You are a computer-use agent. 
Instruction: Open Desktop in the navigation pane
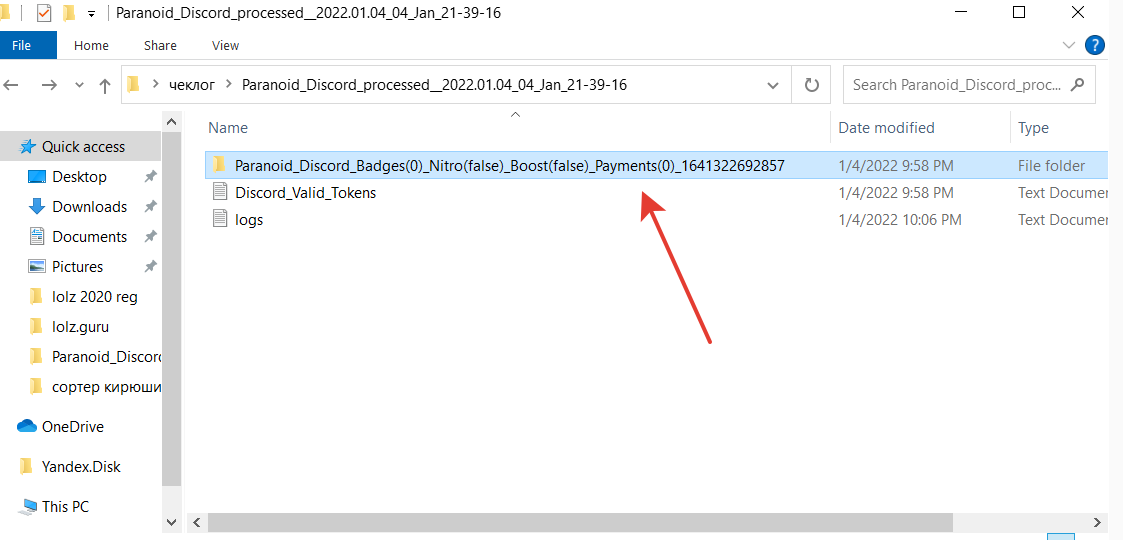pos(79,176)
